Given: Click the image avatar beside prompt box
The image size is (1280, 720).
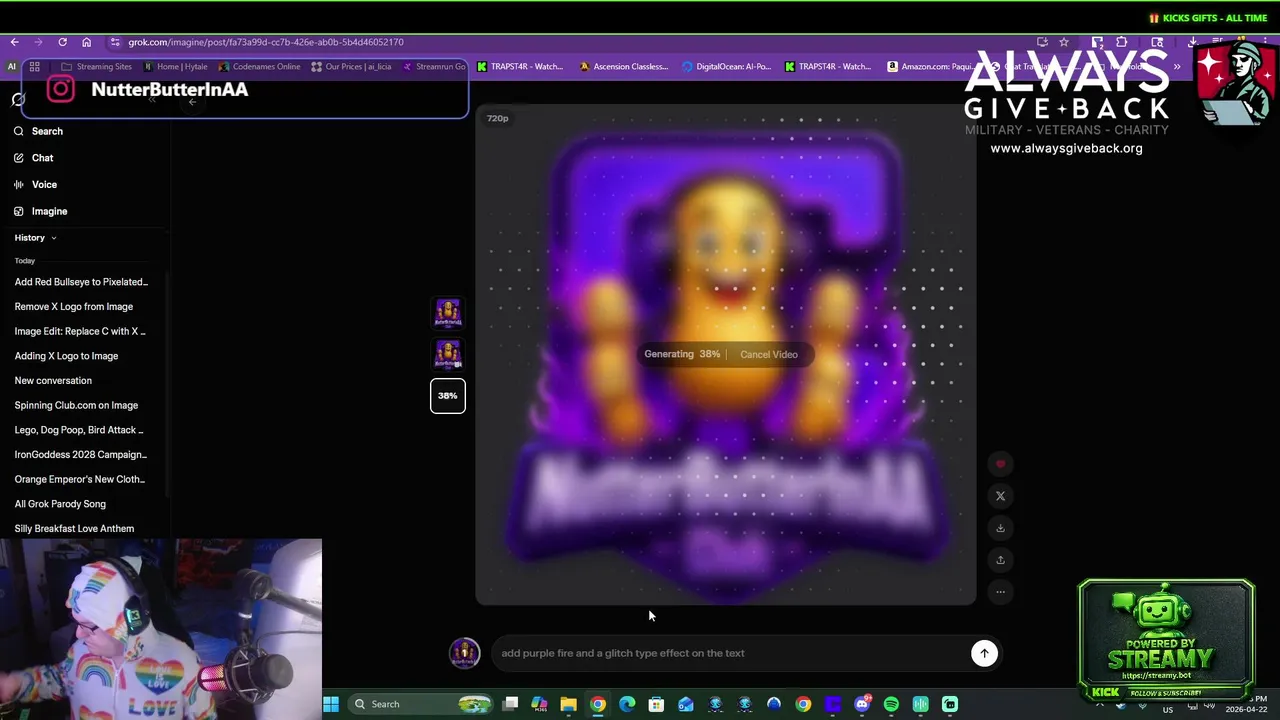Looking at the screenshot, I should coord(464,653).
